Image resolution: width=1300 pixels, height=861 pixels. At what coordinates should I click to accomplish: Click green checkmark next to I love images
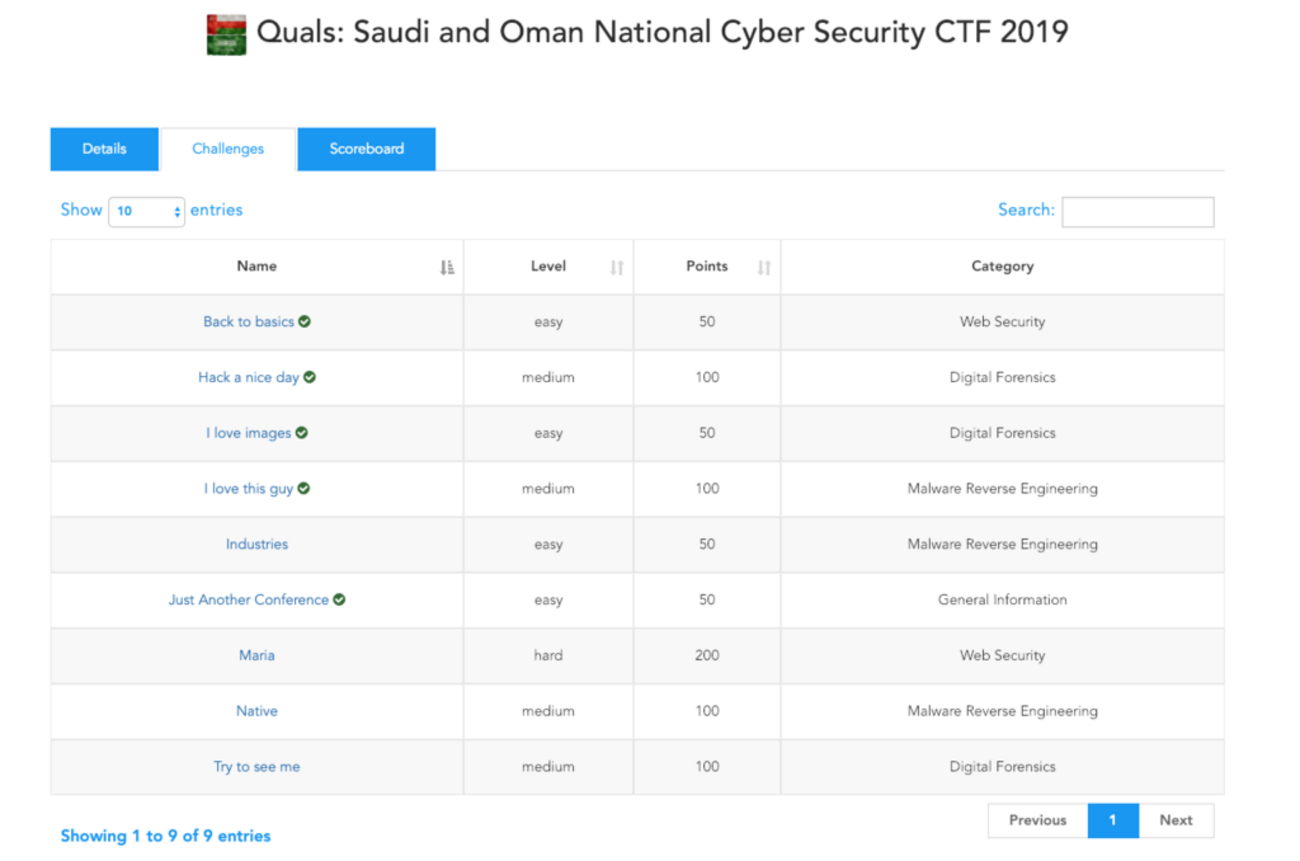(x=302, y=433)
